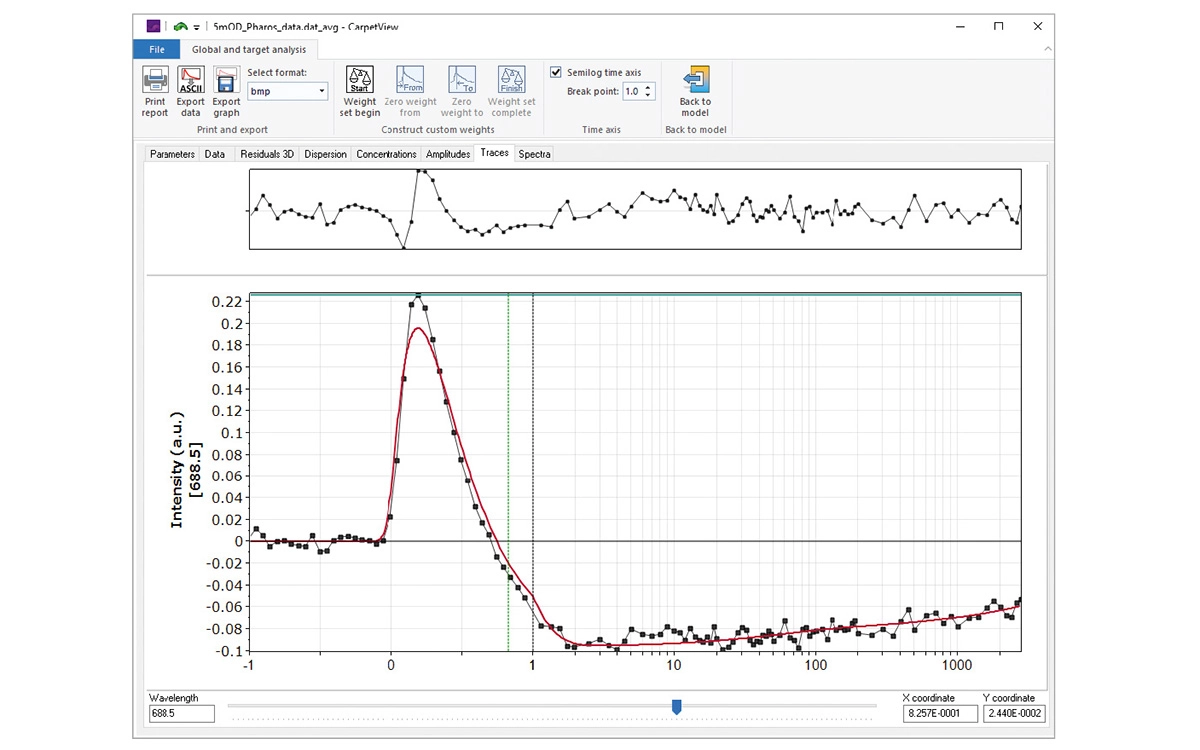Start Weight set begin
The width and height of the screenshot is (1200, 750).
click(360, 81)
